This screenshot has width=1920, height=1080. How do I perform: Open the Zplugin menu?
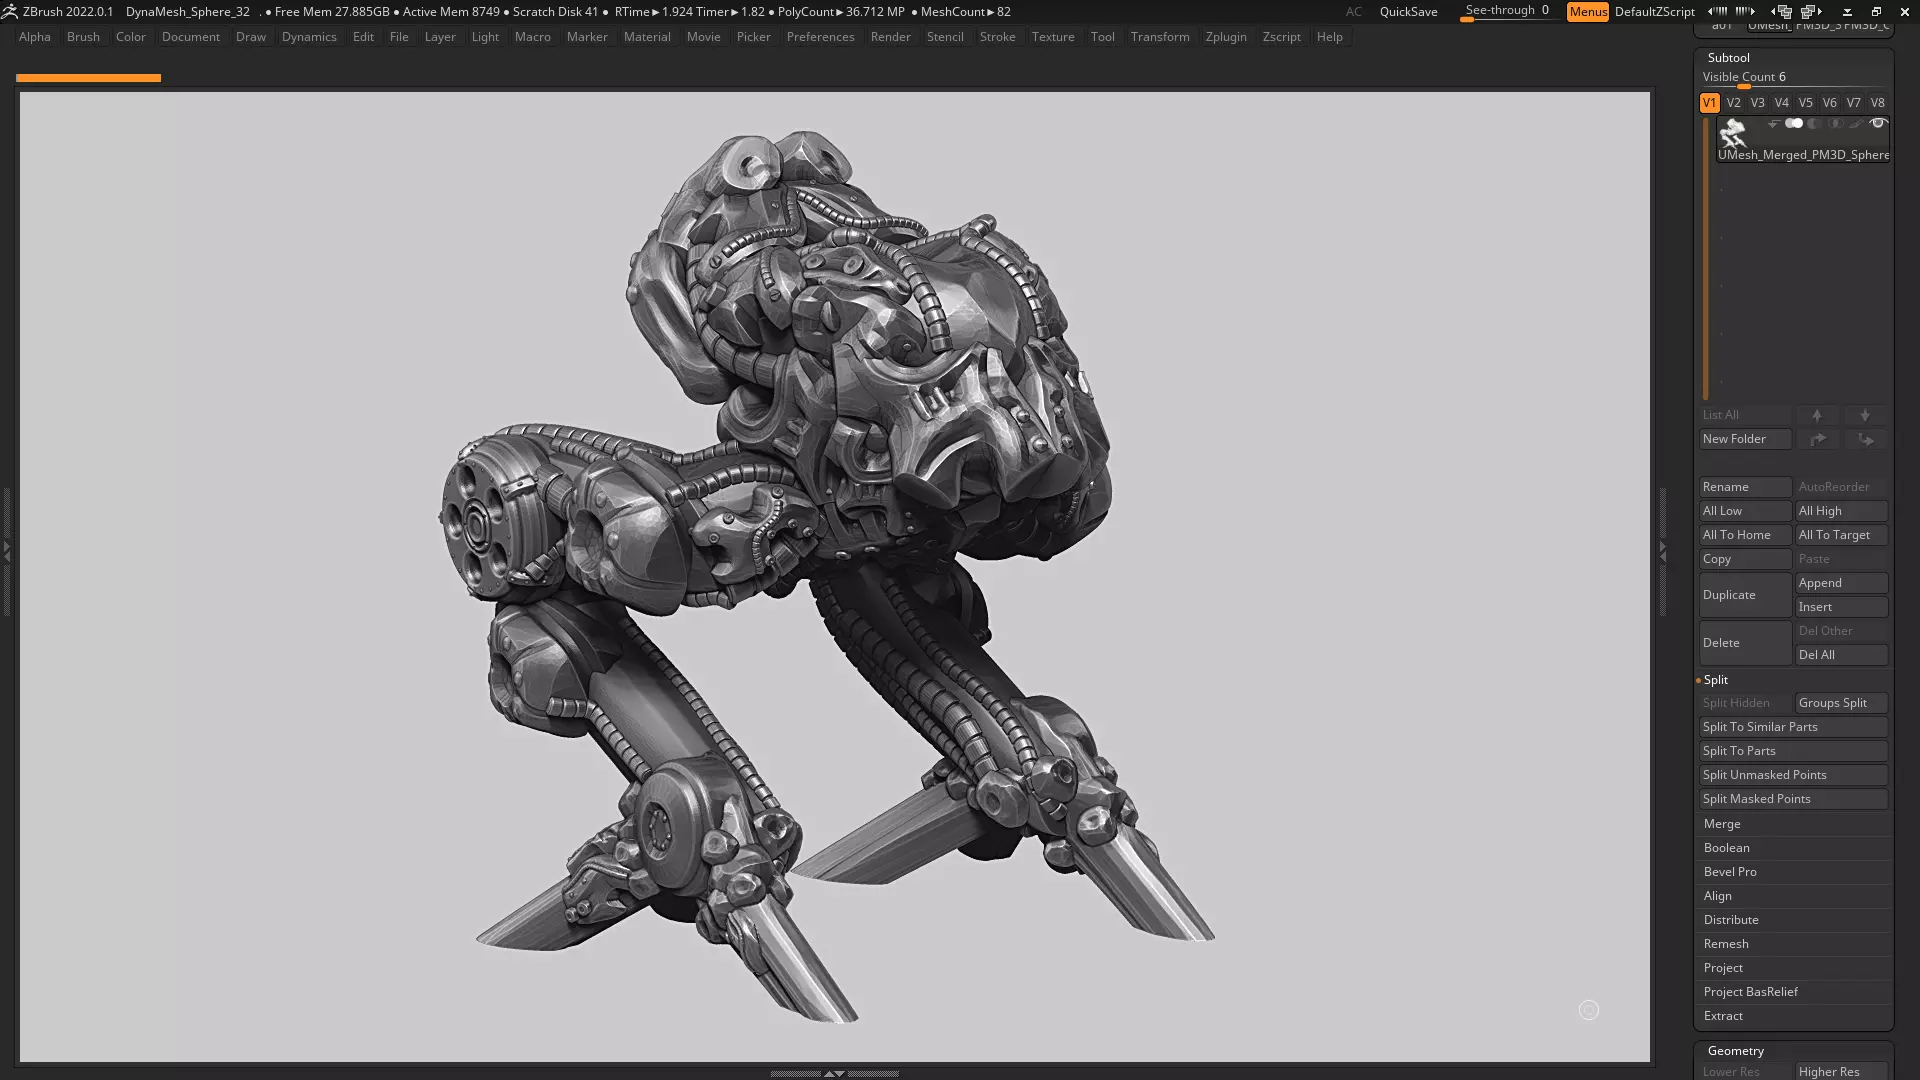pyautogui.click(x=1225, y=37)
